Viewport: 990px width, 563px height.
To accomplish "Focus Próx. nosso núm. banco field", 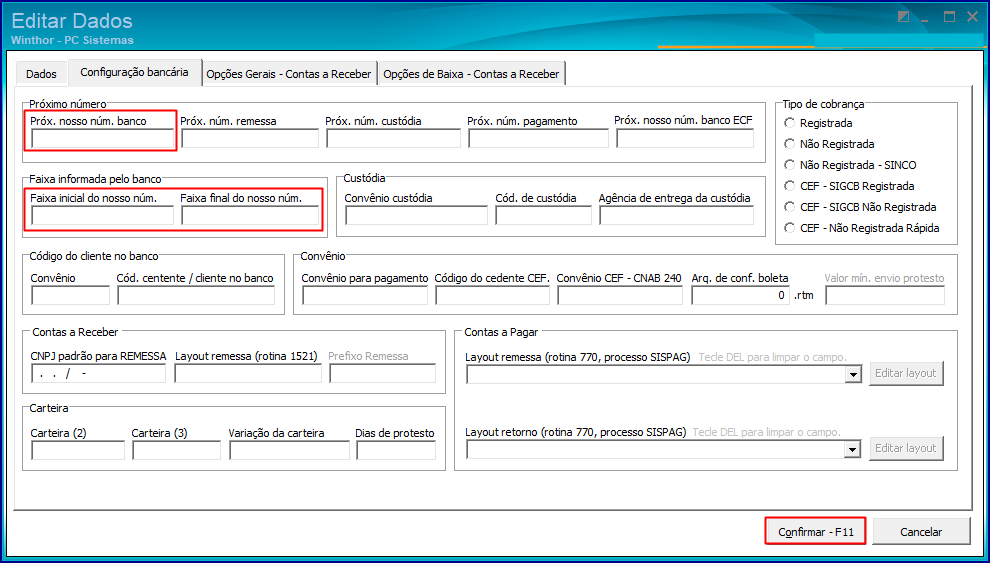I will coord(102,138).
